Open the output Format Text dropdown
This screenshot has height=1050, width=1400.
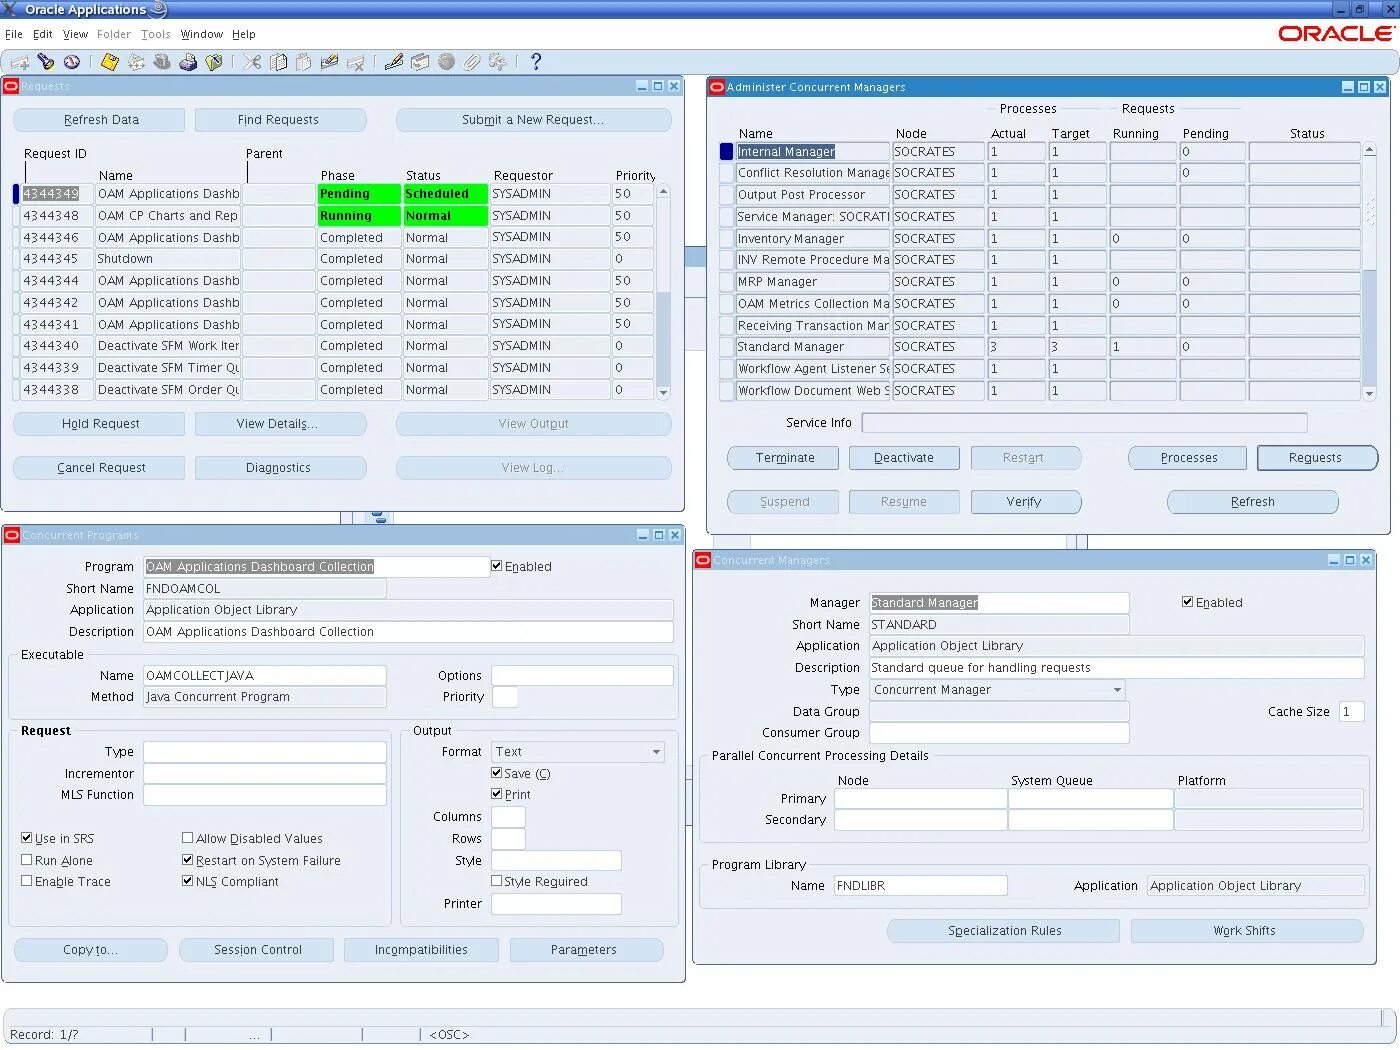(x=656, y=752)
